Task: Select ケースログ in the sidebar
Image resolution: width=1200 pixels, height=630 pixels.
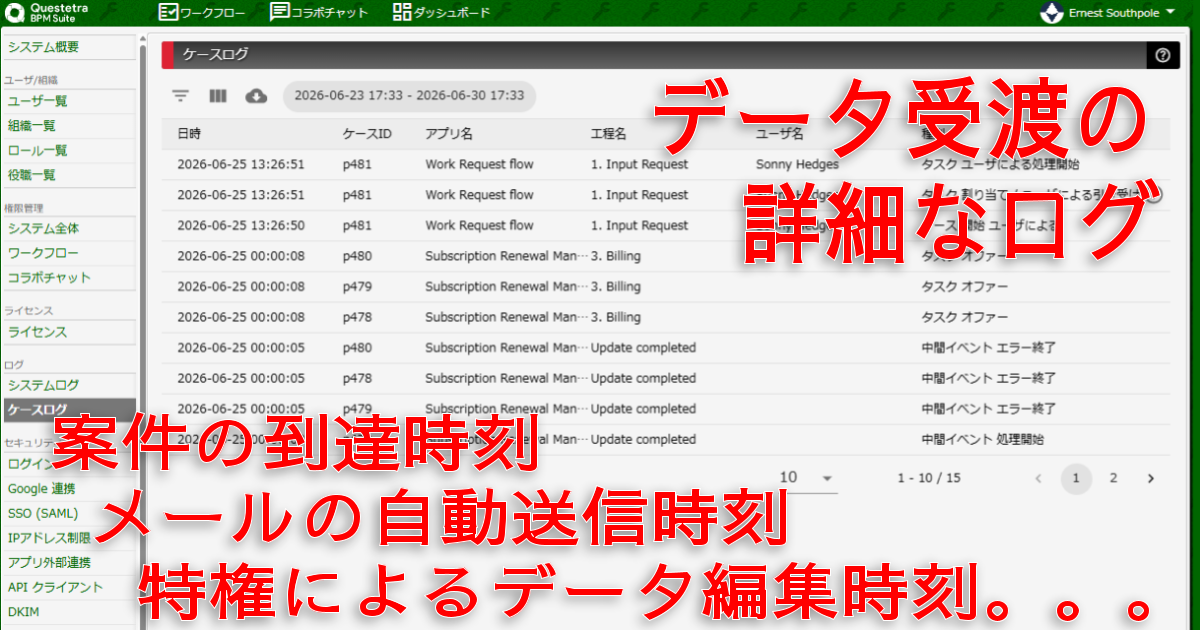Action: (68, 410)
